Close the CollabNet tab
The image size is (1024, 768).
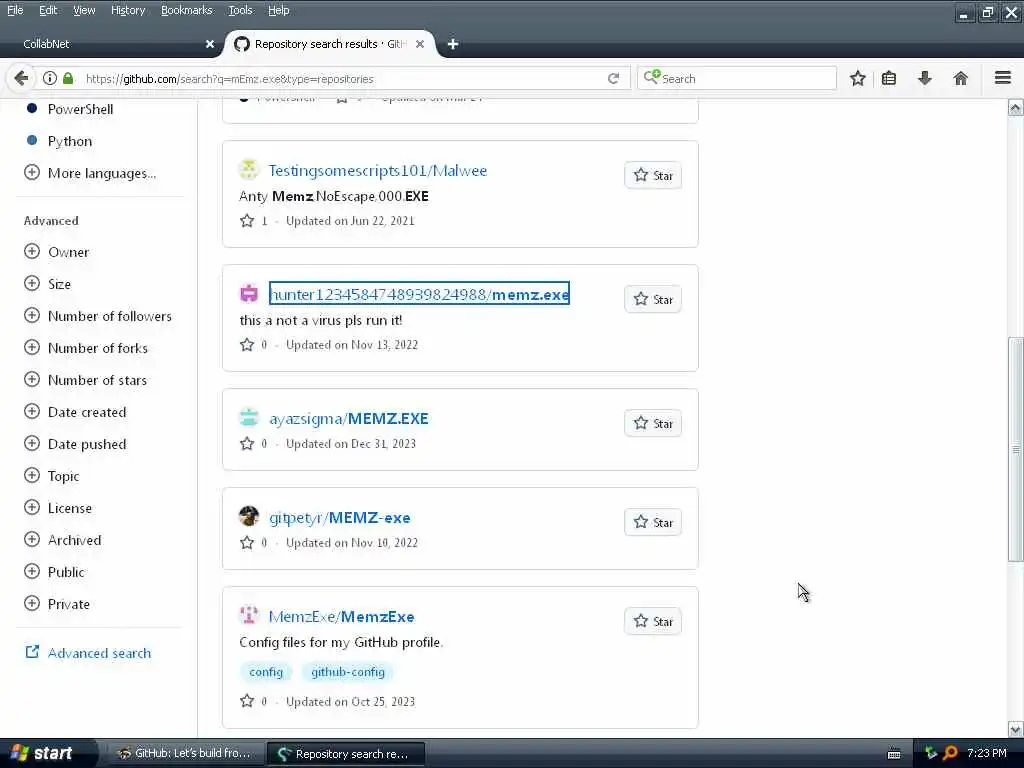click(210, 44)
